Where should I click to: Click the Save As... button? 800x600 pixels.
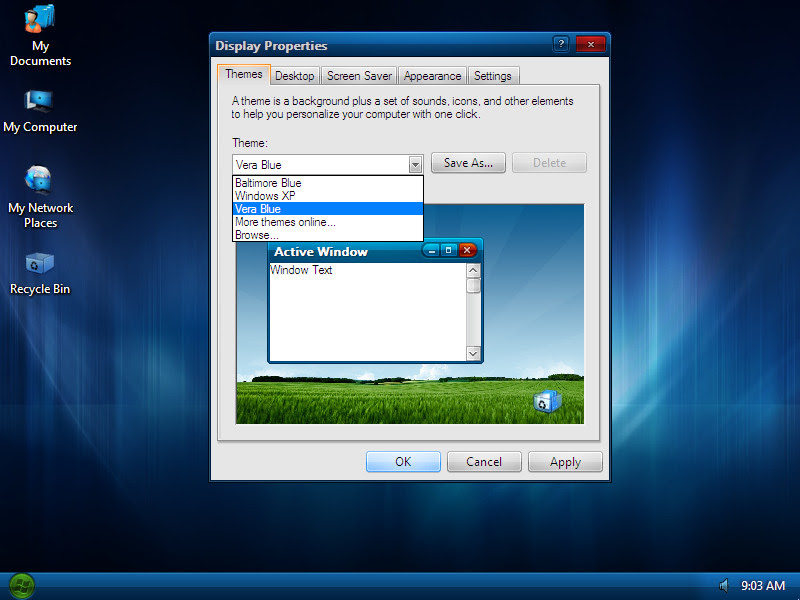(x=468, y=163)
